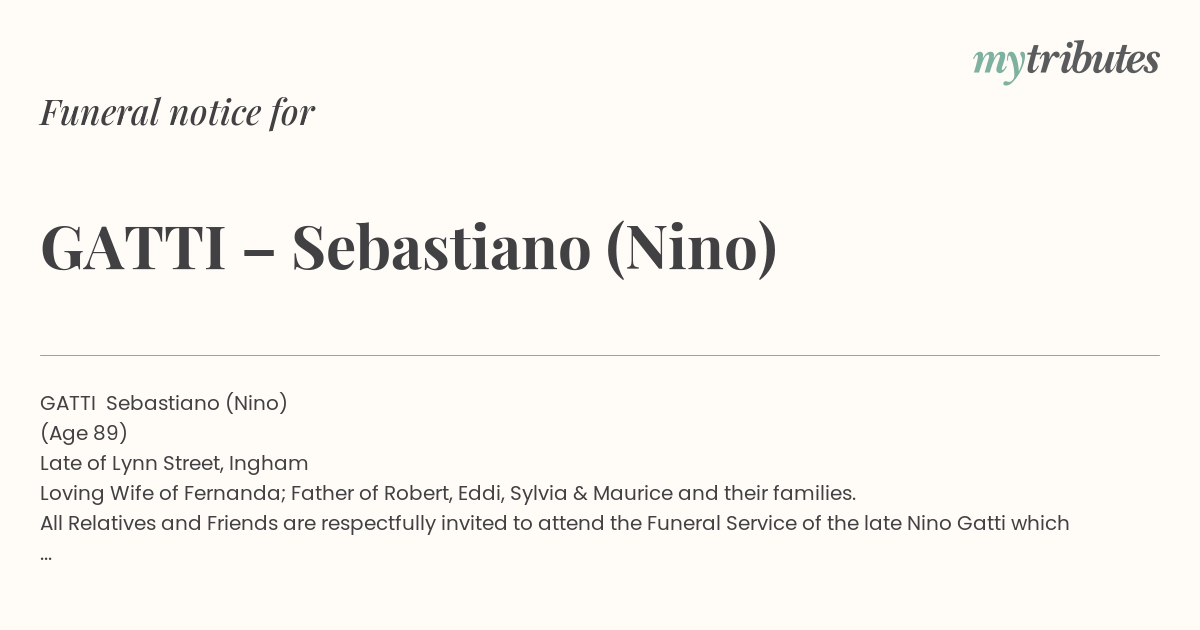Click the name "Robert" in the family line
Screen dimensions: 1200x630
(x=415, y=493)
